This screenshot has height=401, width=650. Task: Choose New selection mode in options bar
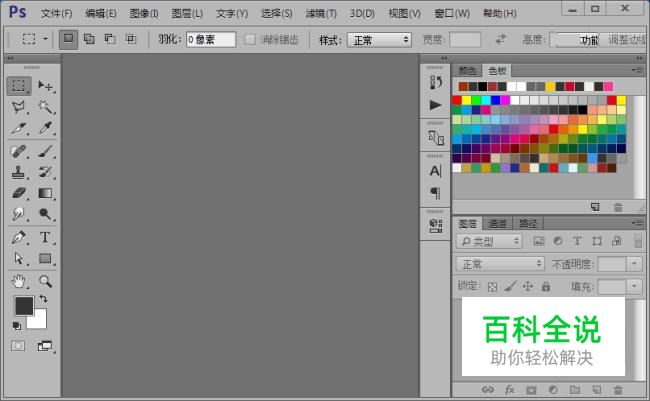tap(68, 40)
